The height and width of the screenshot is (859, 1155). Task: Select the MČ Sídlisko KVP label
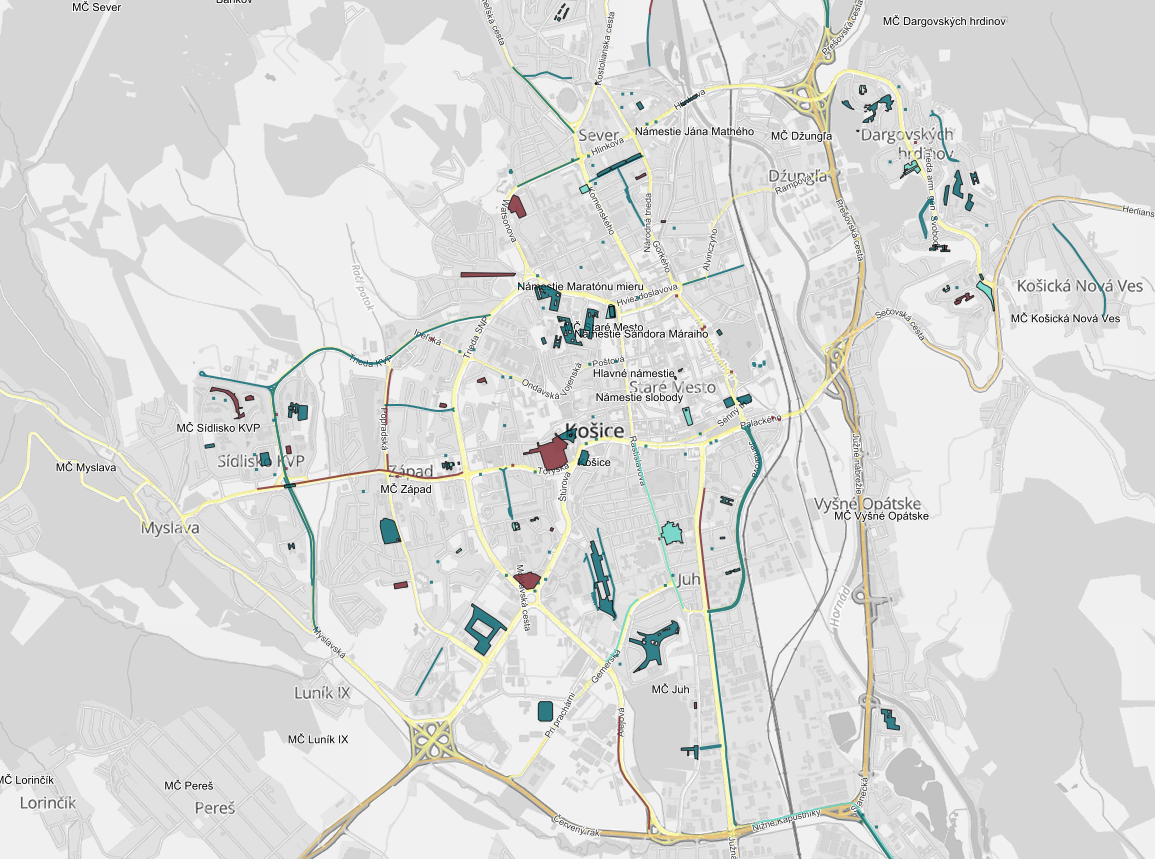click(x=218, y=428)
